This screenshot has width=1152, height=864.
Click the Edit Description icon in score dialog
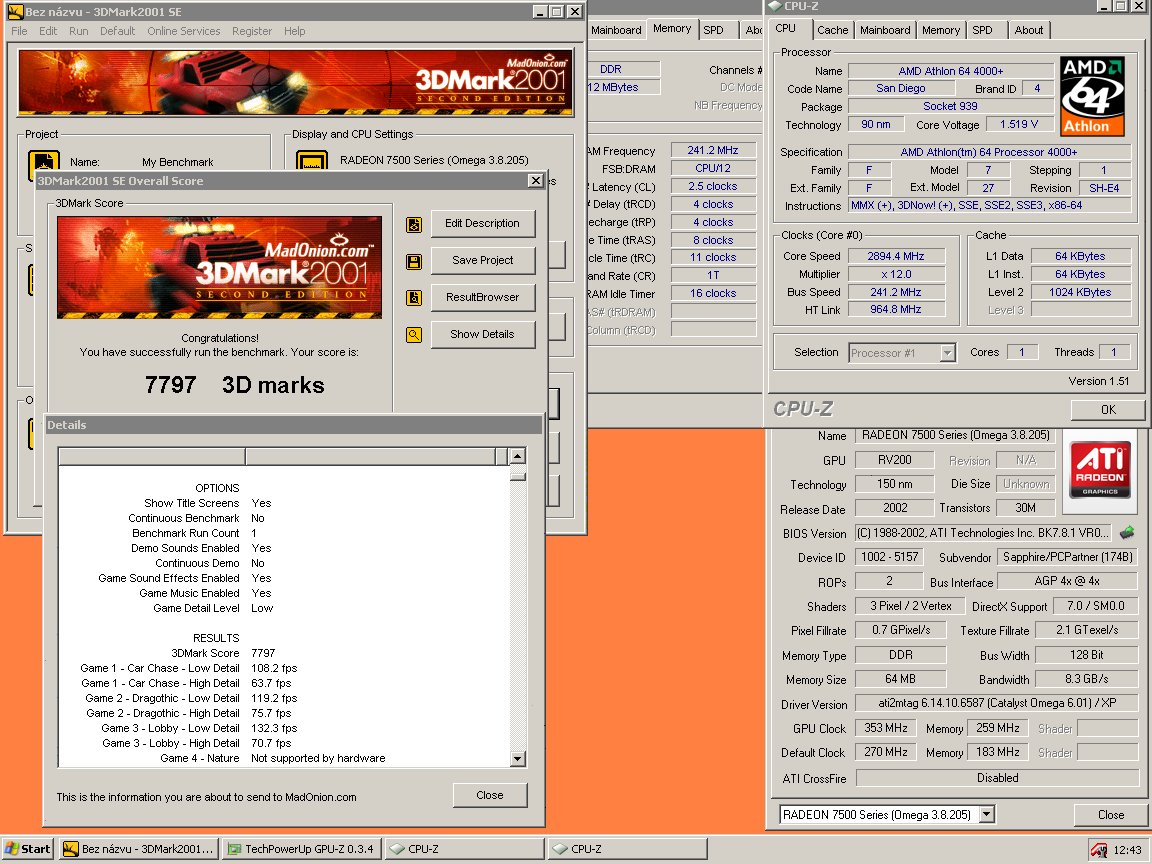[414, 225]
